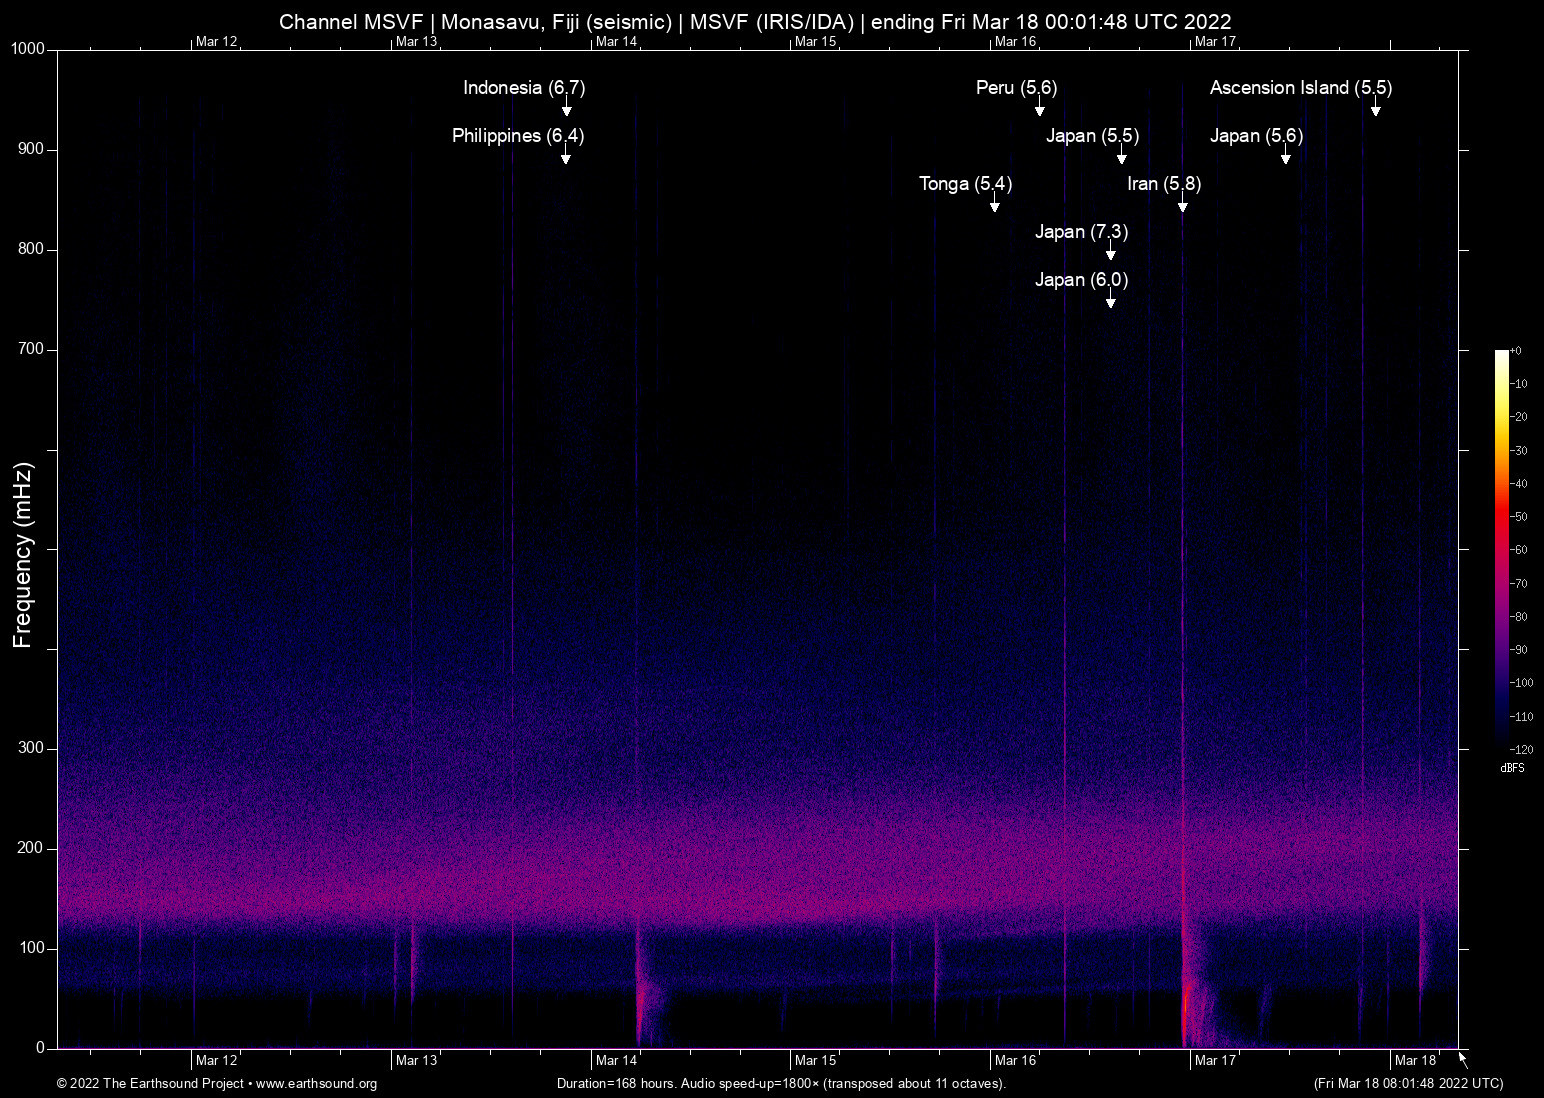Image resolution: width=1544 pixels, height=1098 pixels.
Task: Select the Japan (5.6) event label
Action: [1256, 136]
